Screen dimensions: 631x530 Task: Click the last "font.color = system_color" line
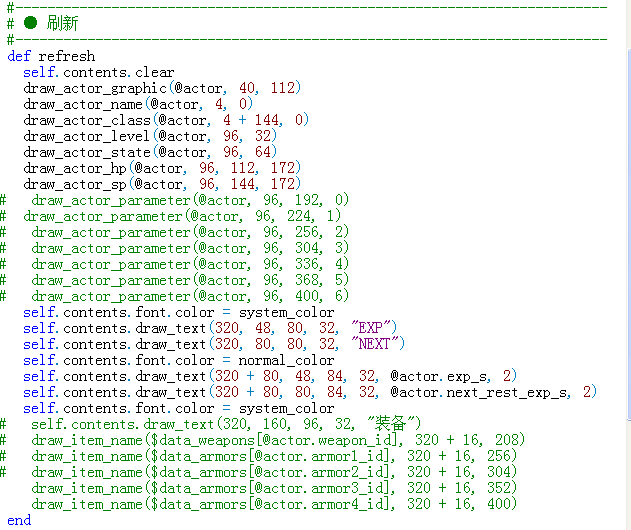pos(179,409)
